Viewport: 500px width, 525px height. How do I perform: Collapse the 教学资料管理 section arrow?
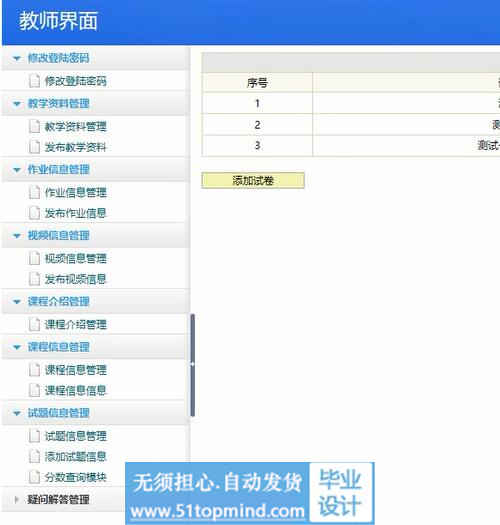16,104
